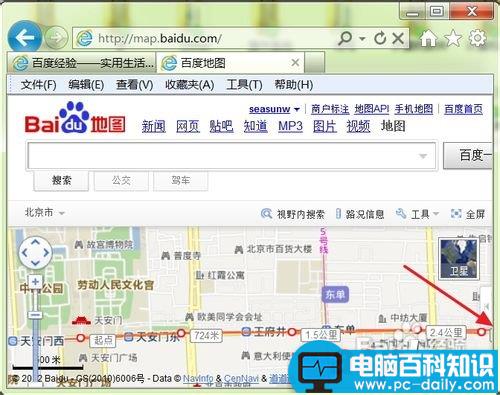Zoom out with the minus button
500x395 pixels.
click(34, 314)
